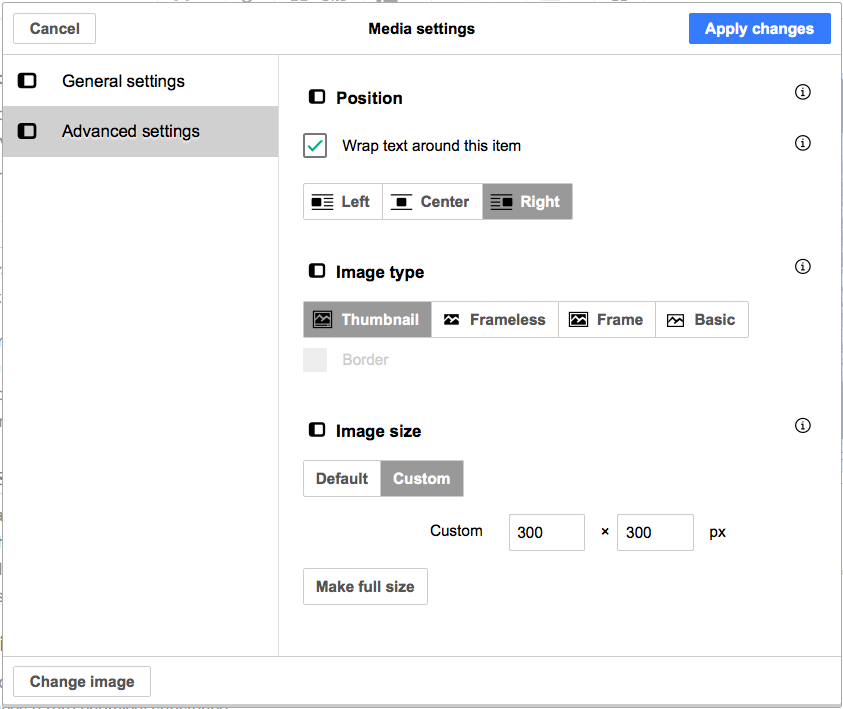This screenshot has width=843, height=709.
Task: Select the Frameless image type
Action: pos(495,320)
